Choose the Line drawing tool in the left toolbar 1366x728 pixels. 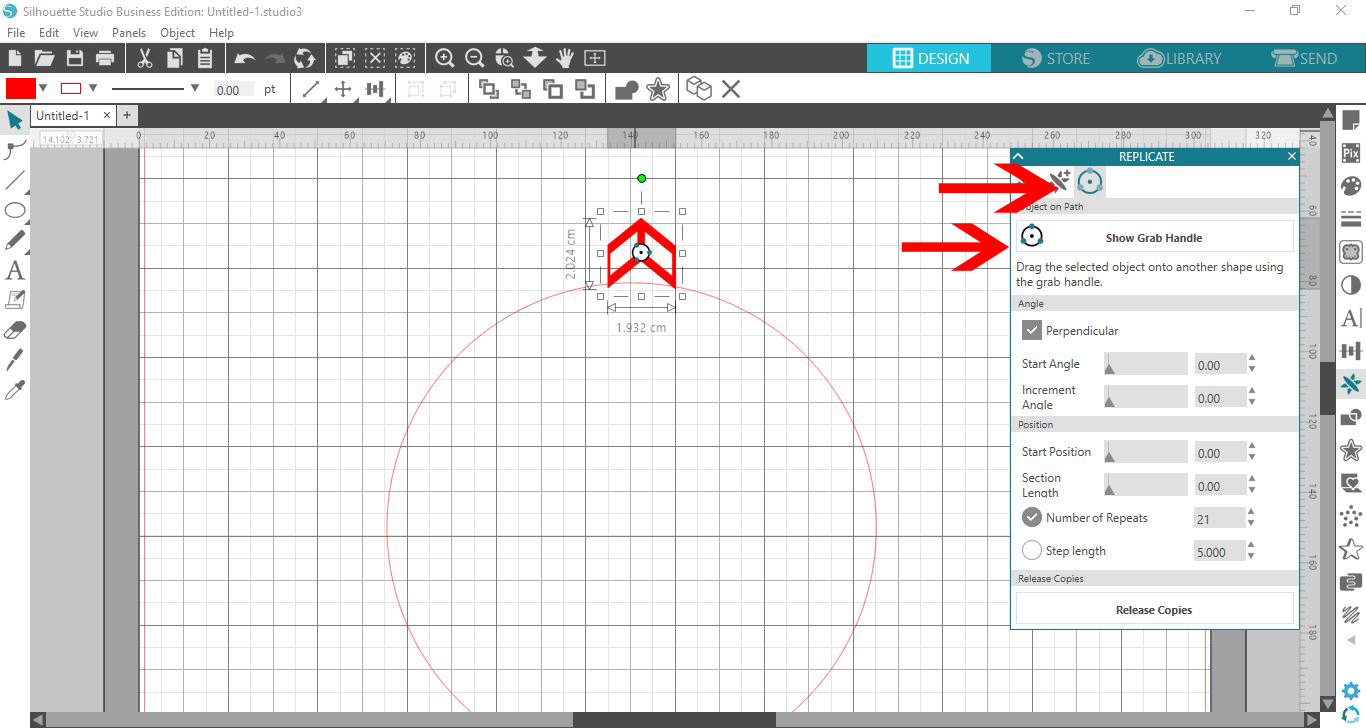(15, 180)
